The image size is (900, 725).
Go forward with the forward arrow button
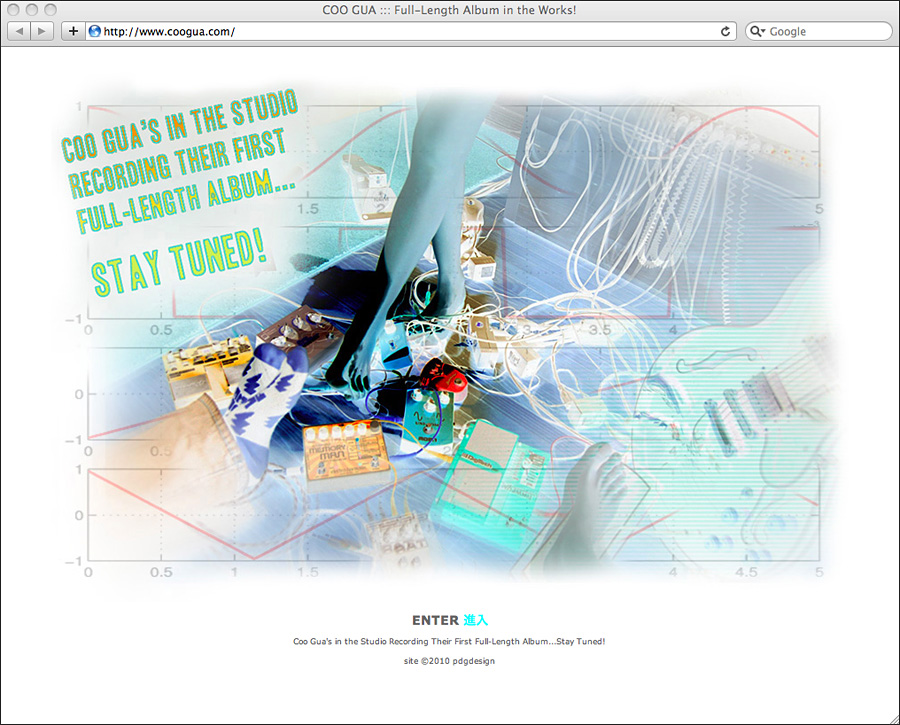pos(42,31)
